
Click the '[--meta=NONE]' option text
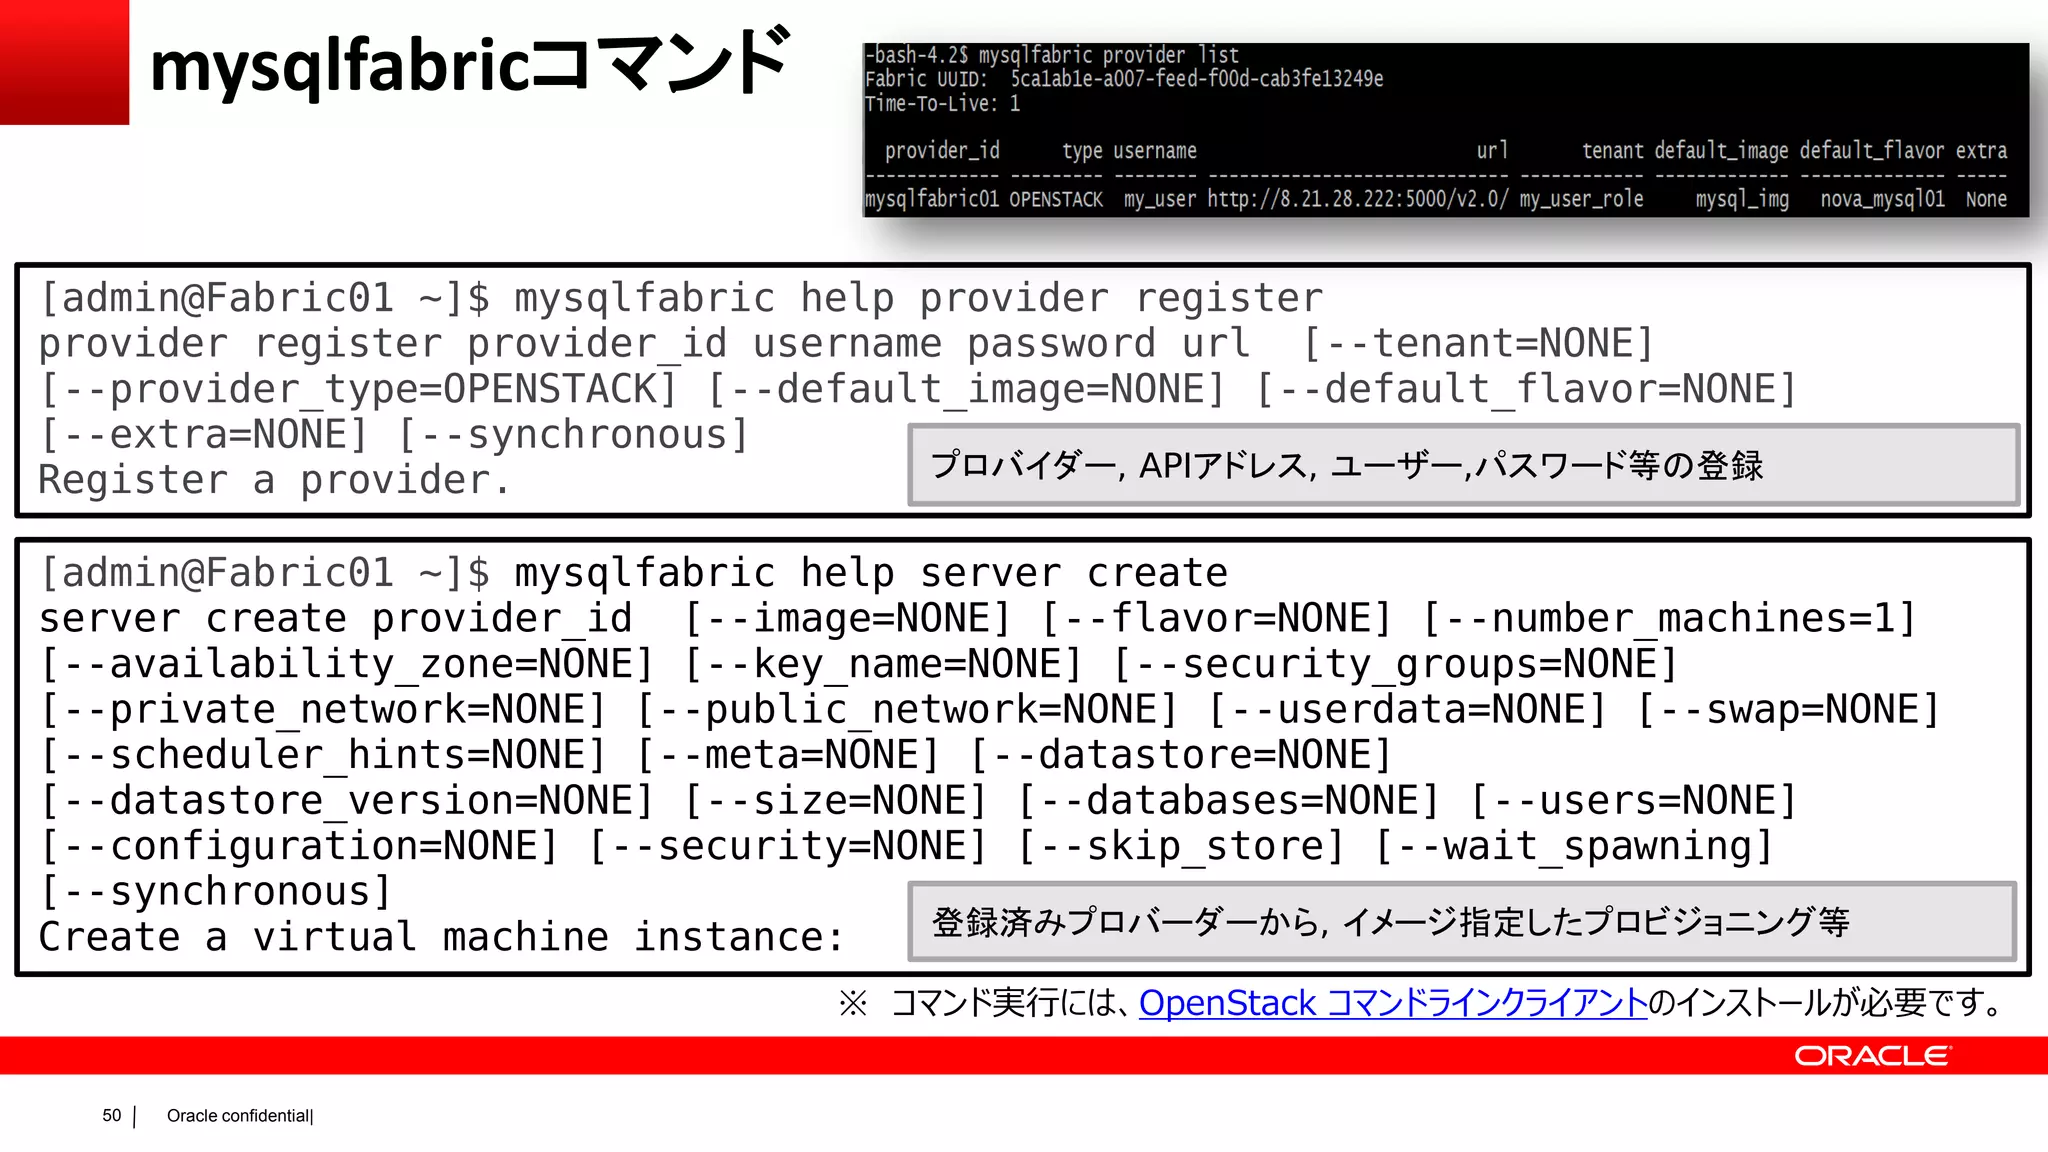[788, 755]
